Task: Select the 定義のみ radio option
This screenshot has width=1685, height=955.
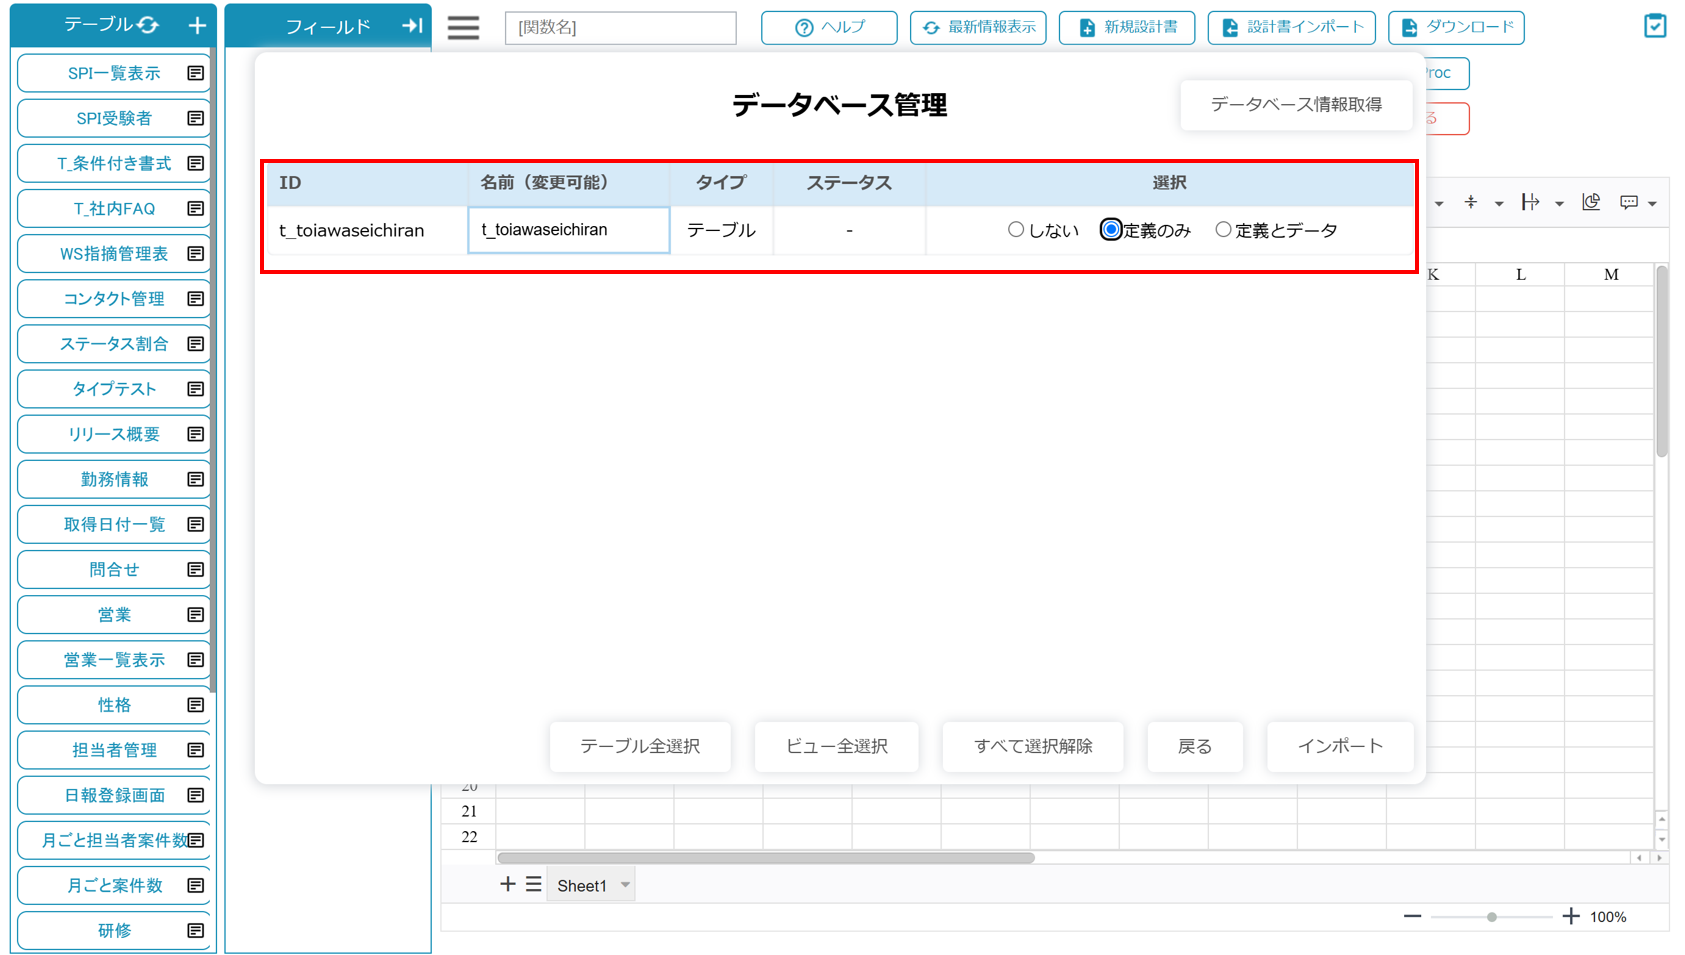Action: click(1111, 229)
